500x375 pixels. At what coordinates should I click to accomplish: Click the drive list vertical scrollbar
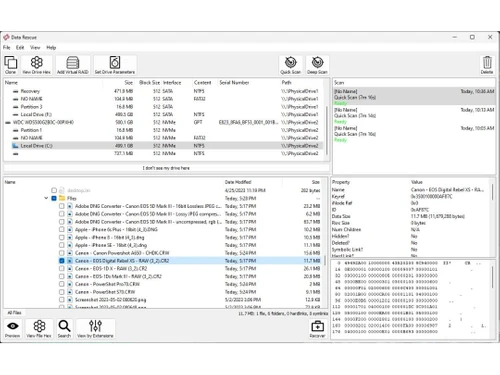point(327,130)
